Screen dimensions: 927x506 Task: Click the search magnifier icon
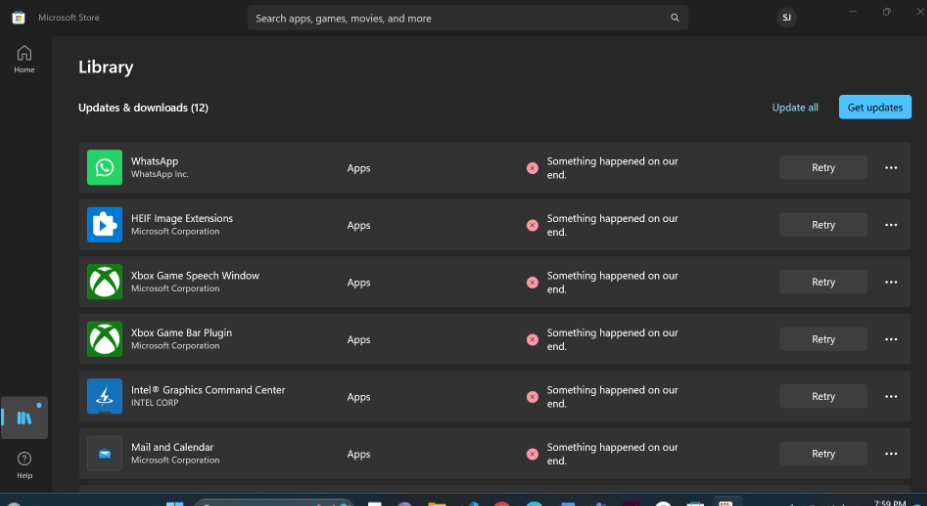675,18
